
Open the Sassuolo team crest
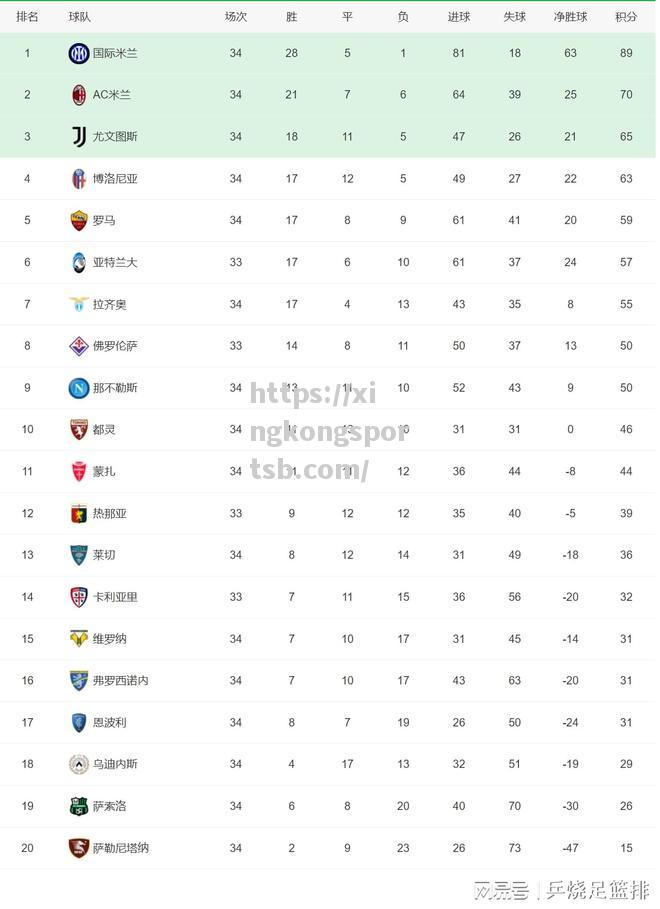[x=79, y=806]
